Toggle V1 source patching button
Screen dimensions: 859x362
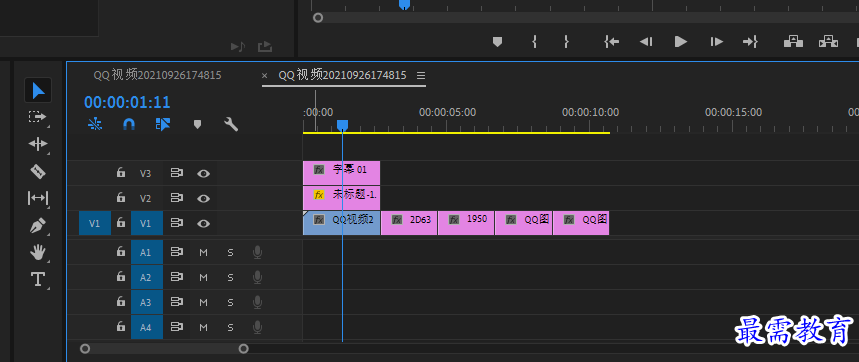[95, 223]
